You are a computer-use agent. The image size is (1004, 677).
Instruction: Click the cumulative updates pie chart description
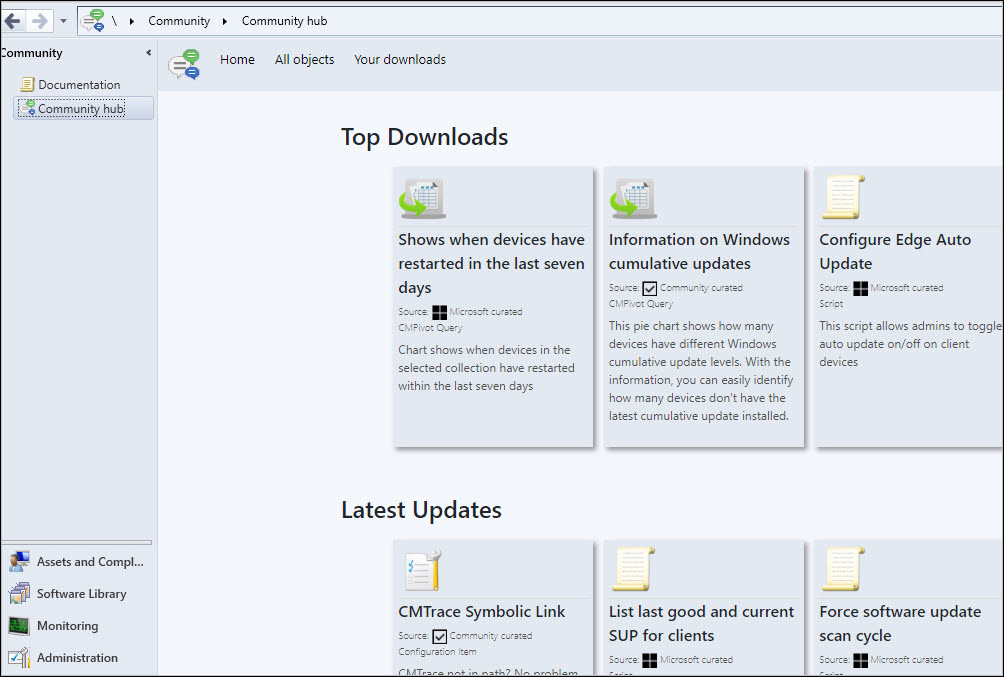click(700, 371)
